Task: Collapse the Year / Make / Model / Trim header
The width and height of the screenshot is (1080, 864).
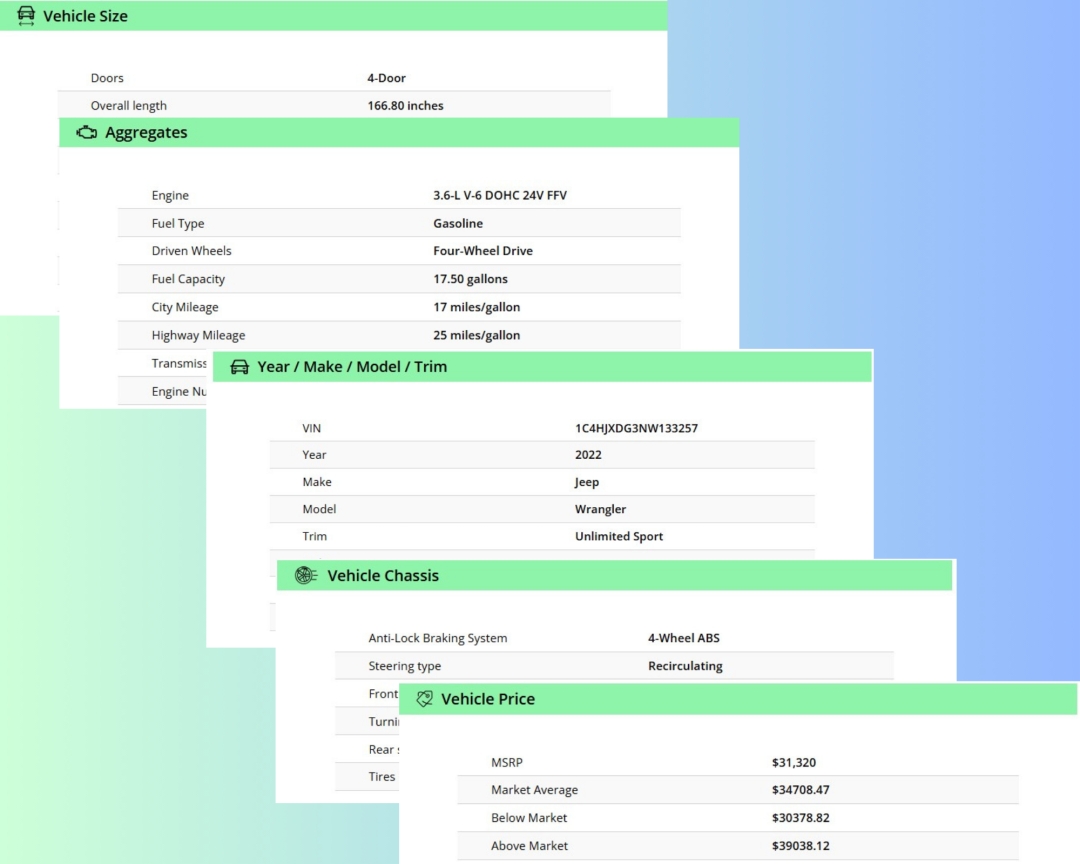Action: (352, 367)
